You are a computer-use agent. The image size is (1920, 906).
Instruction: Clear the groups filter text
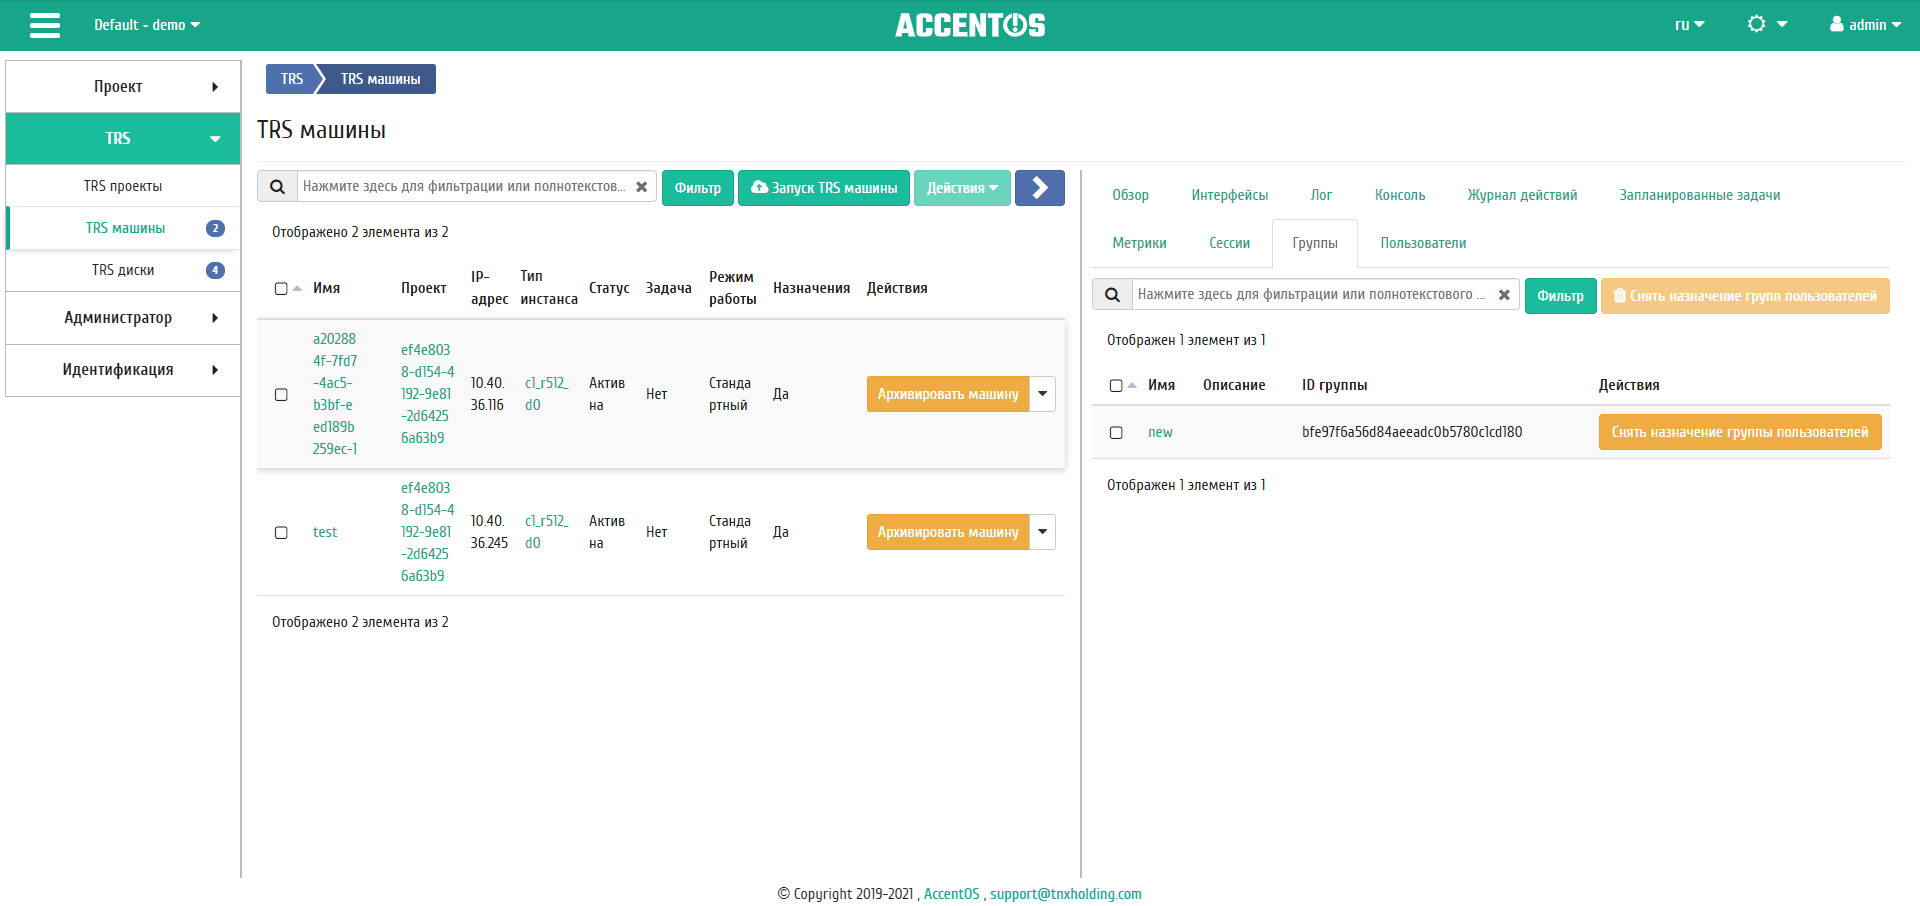1504,295
